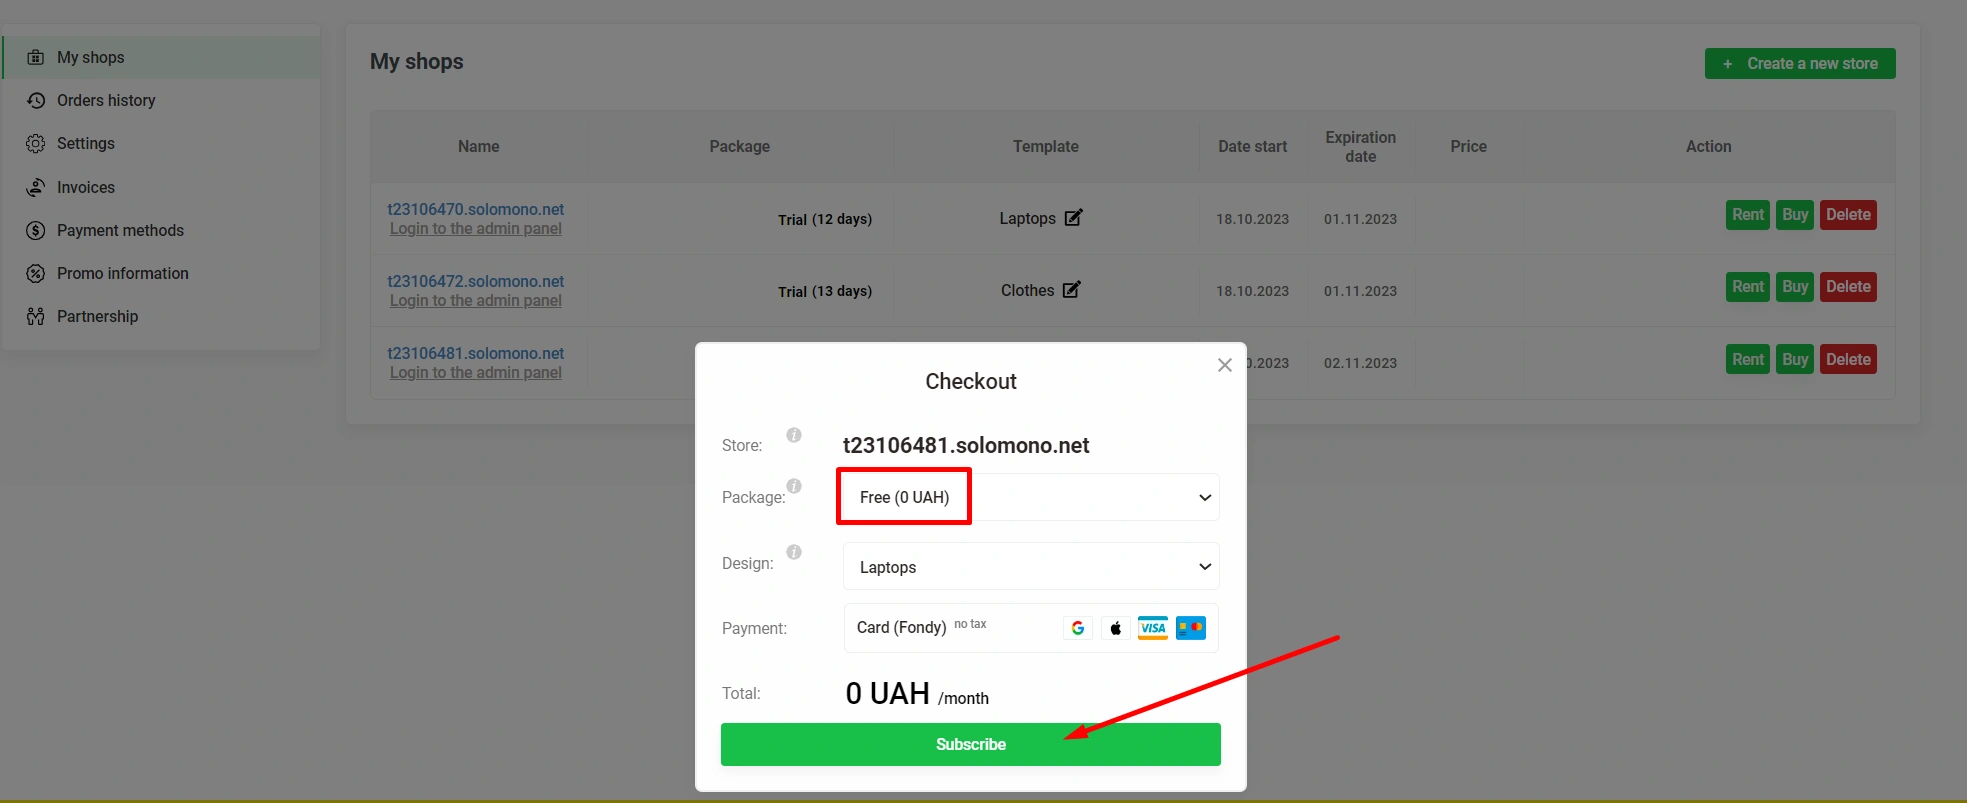Click the Google Pay icon in Payment
Viewport: 1967px width, 803px height.
[x=1078, y=628]
